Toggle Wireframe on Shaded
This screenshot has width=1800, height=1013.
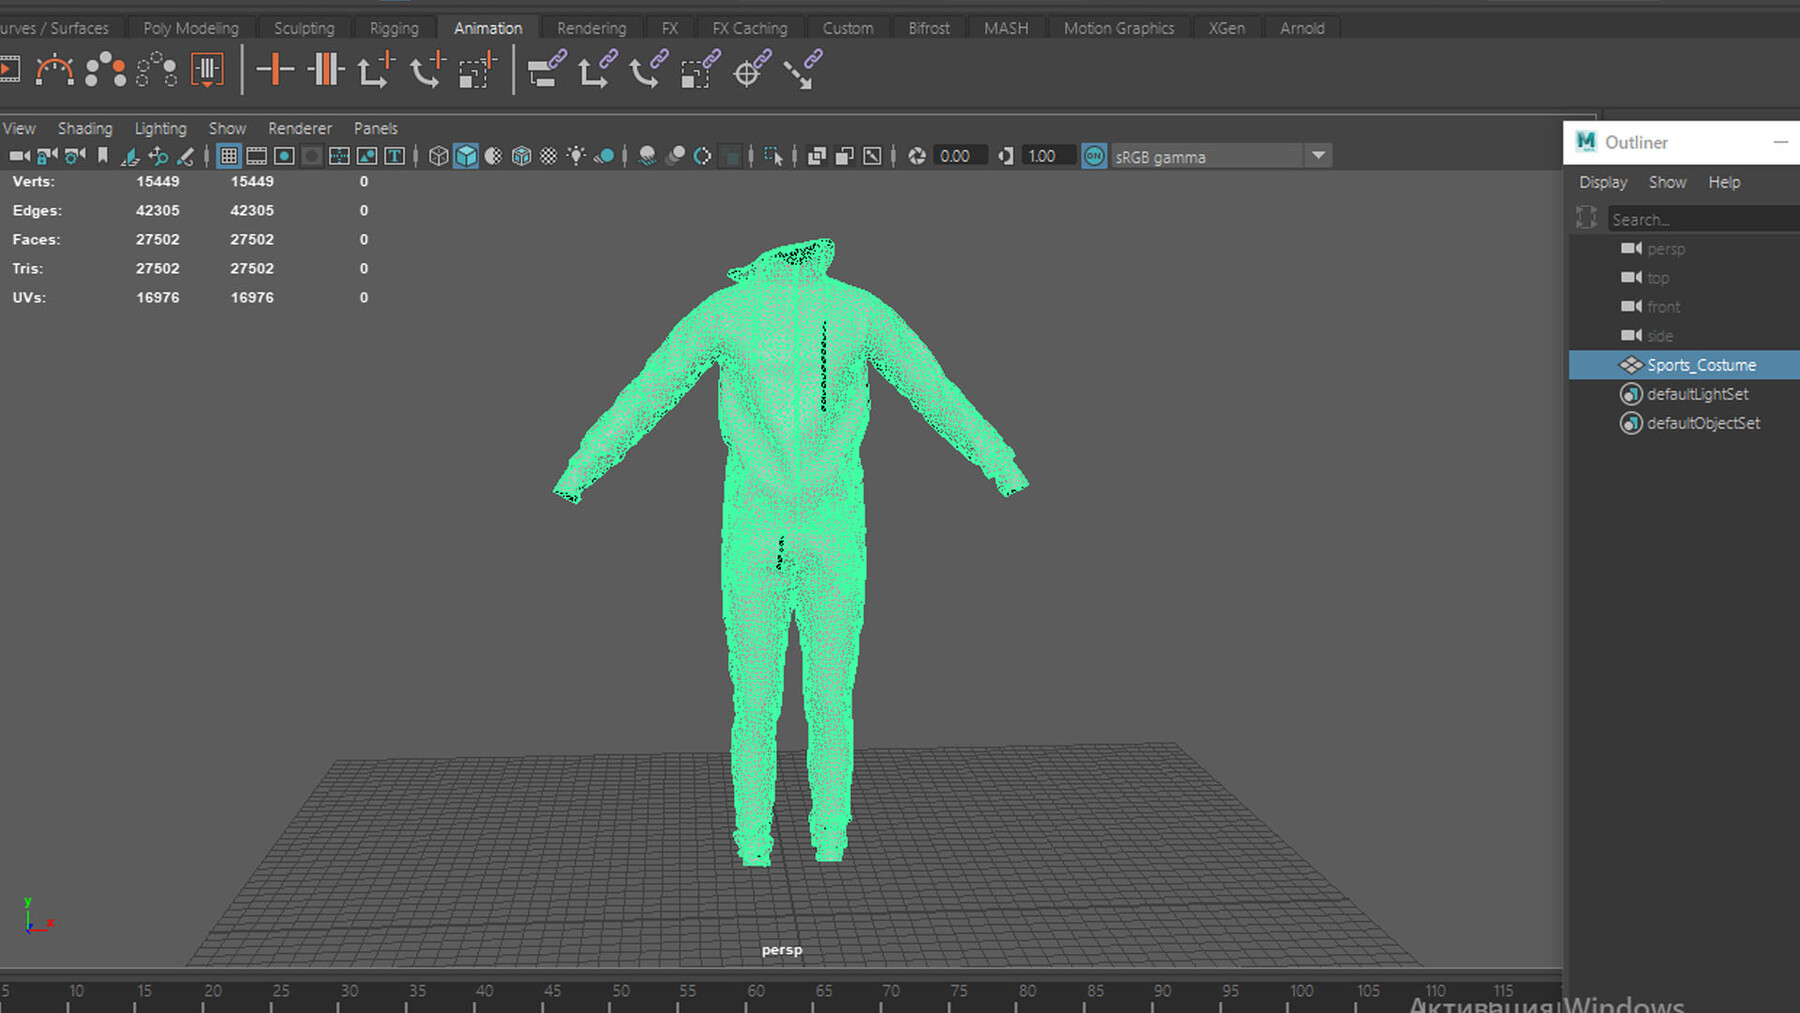[x=521, y=156]
